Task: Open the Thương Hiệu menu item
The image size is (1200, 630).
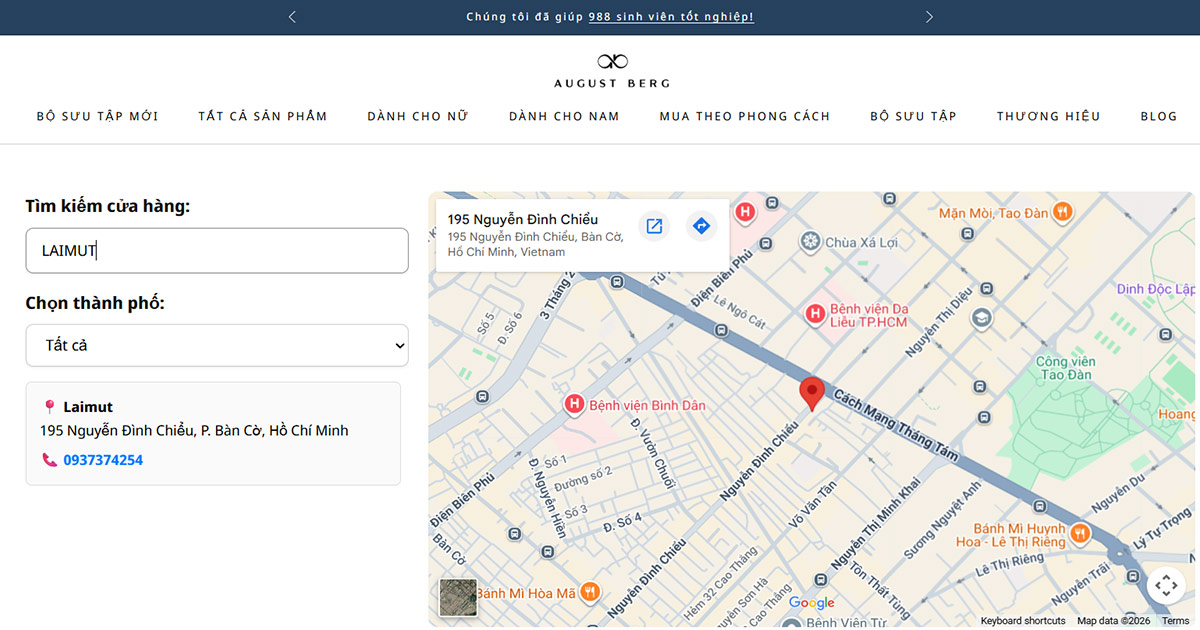Action: coord(1048,116)
